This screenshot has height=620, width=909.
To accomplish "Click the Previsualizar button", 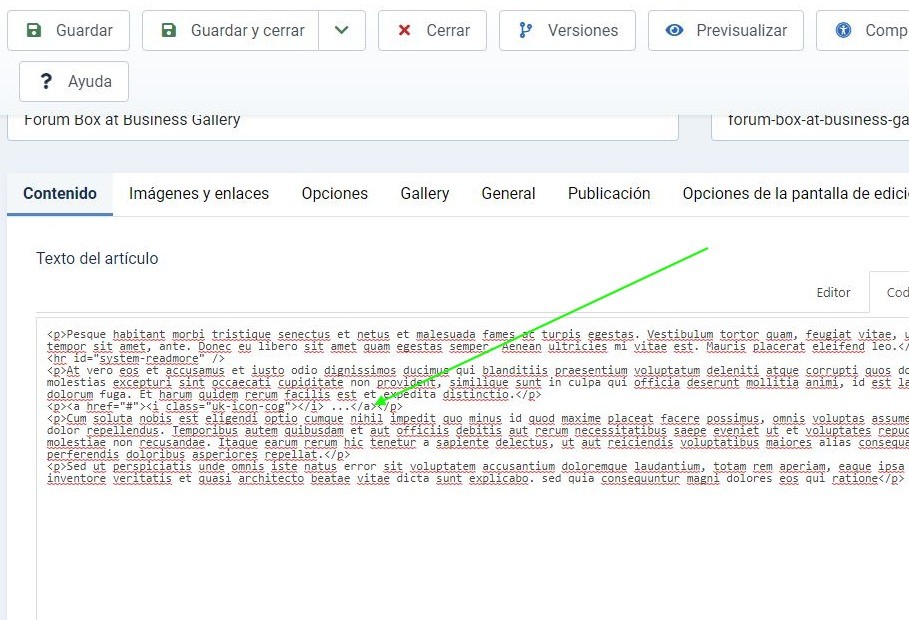I will point(726,30).
